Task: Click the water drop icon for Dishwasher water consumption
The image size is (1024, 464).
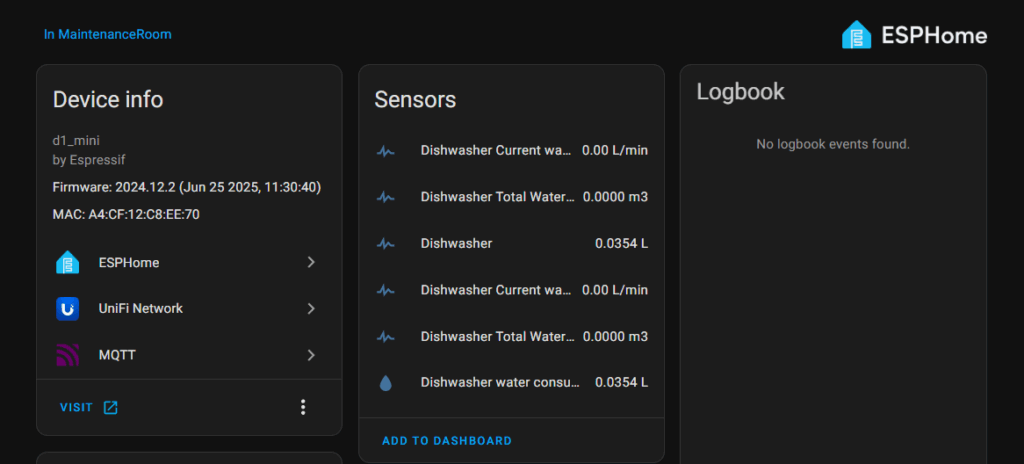Action: click(386, 383)
